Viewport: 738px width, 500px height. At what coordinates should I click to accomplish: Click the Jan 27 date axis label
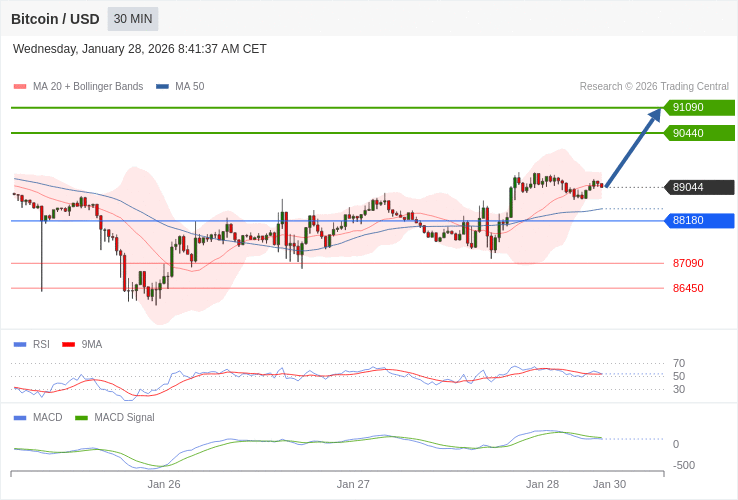point(353,484)
